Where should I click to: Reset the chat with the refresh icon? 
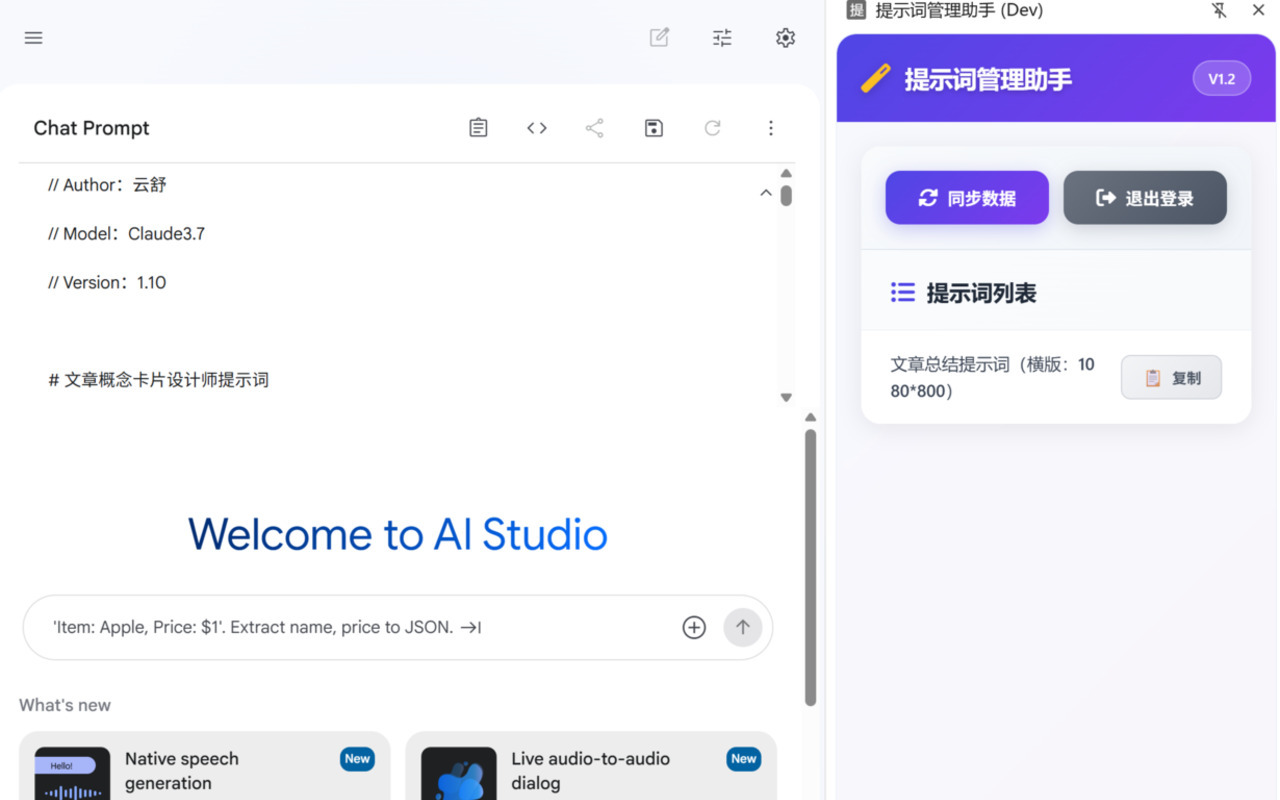tap(712, 127)
